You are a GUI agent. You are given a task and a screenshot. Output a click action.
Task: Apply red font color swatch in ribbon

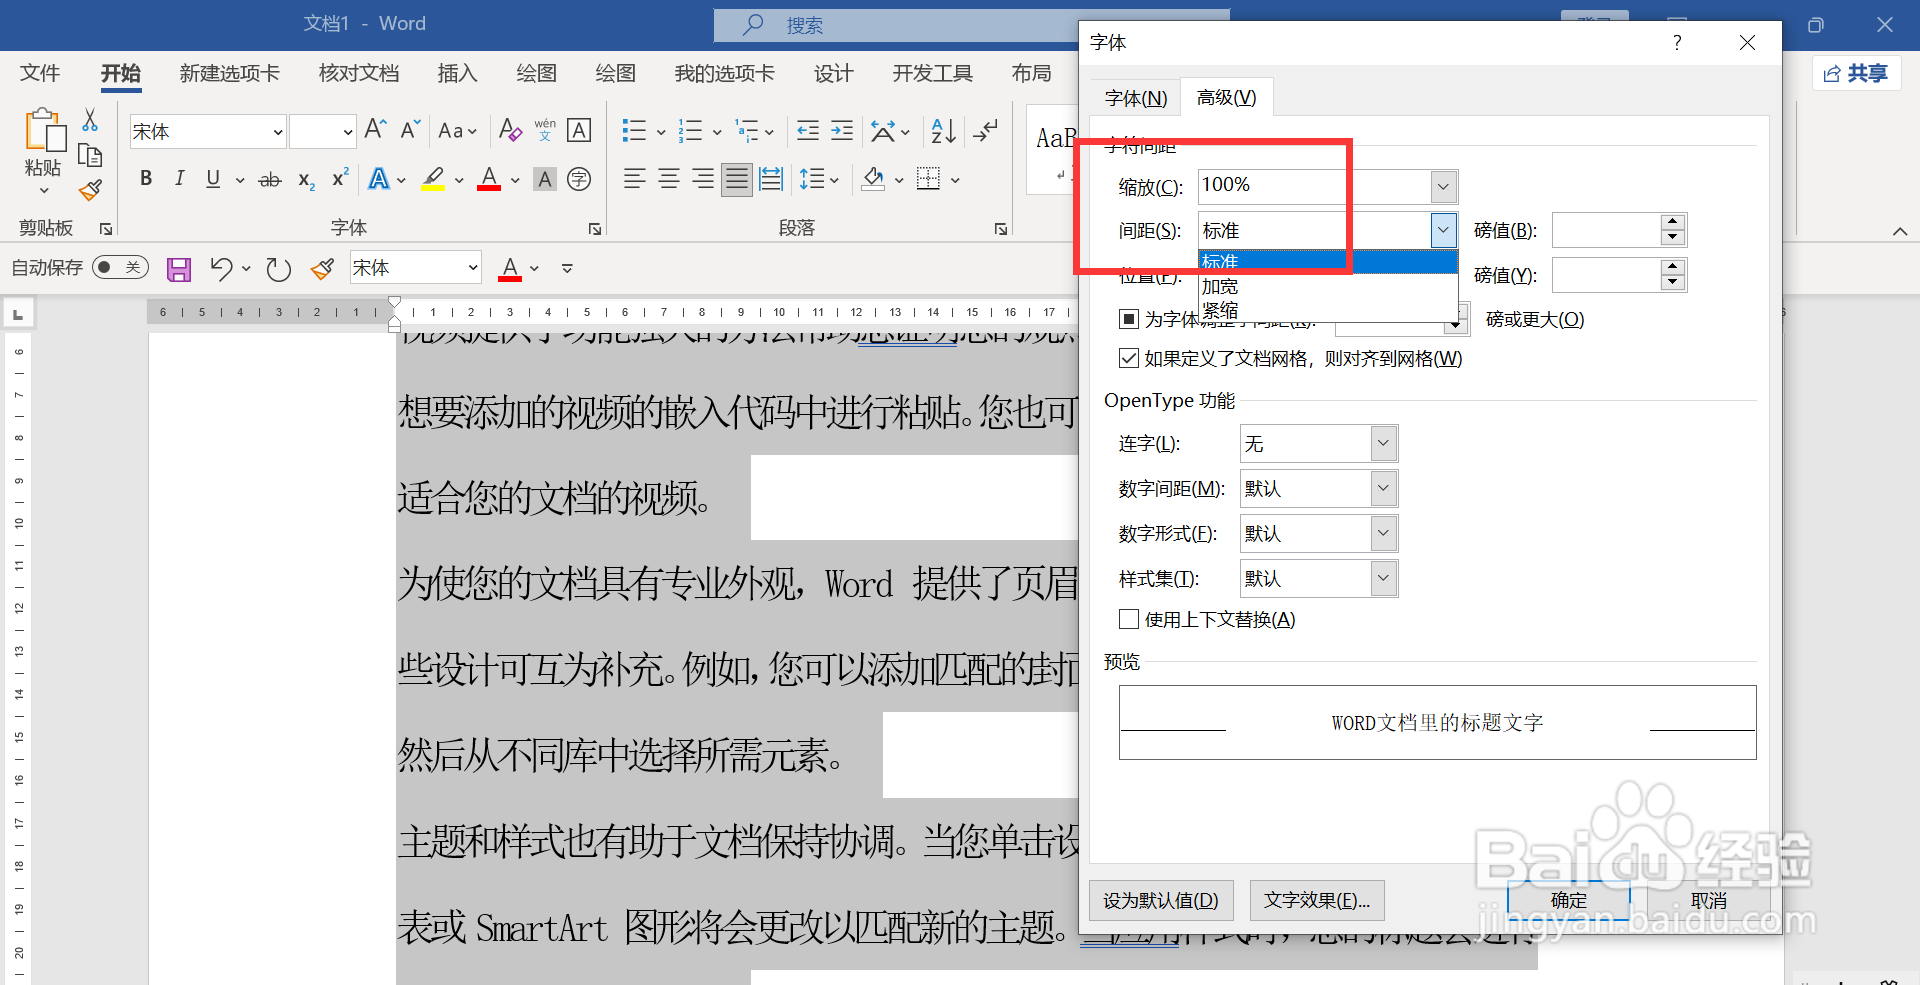[x=489, y=180]
